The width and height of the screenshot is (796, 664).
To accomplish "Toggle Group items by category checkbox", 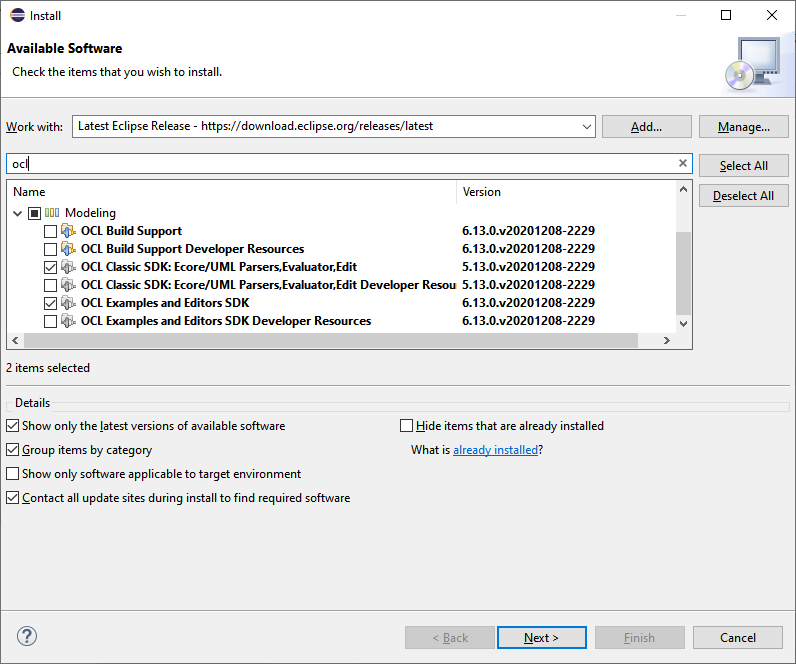I will [13, 449].
